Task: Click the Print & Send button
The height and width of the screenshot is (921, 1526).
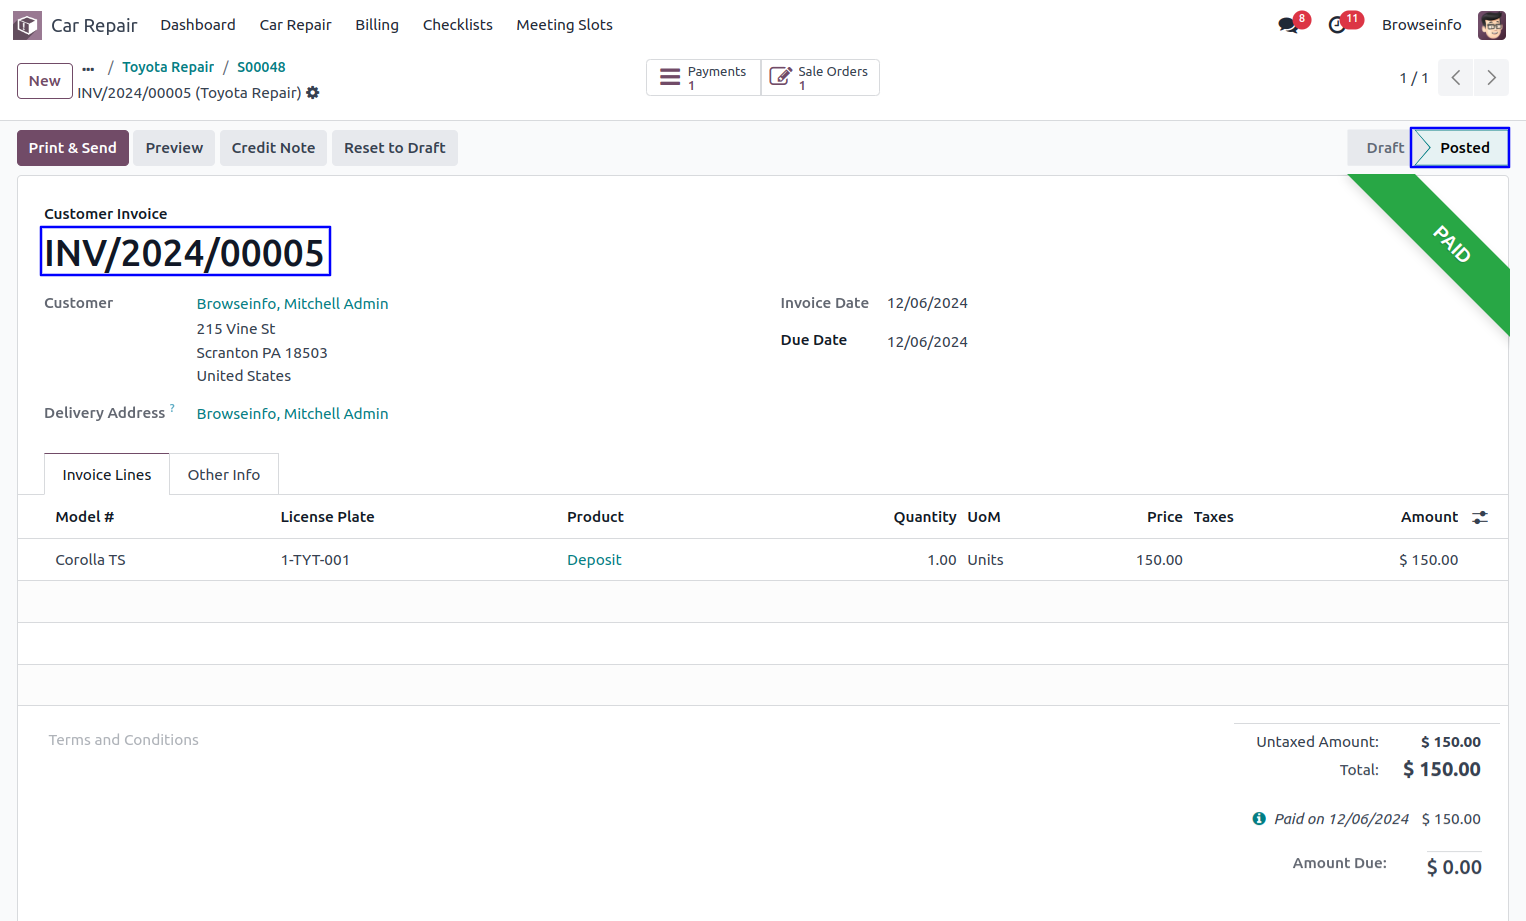Action: tap(73, 148)
